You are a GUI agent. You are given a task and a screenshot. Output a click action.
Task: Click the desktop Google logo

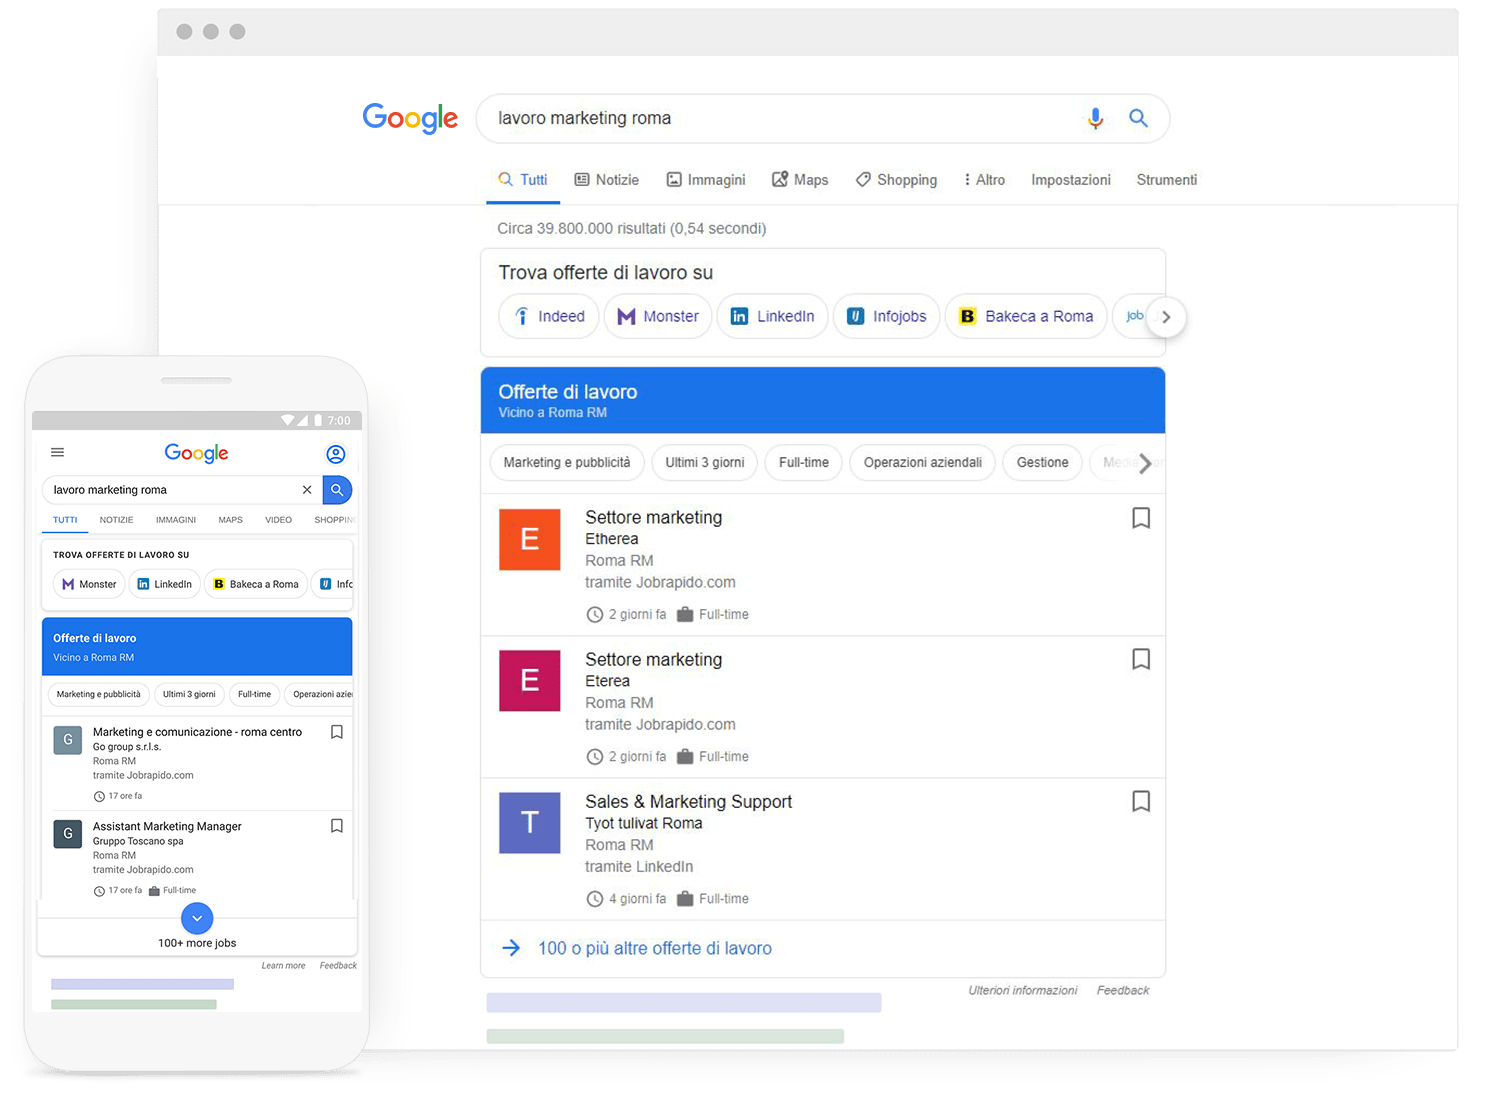(410, 118)
